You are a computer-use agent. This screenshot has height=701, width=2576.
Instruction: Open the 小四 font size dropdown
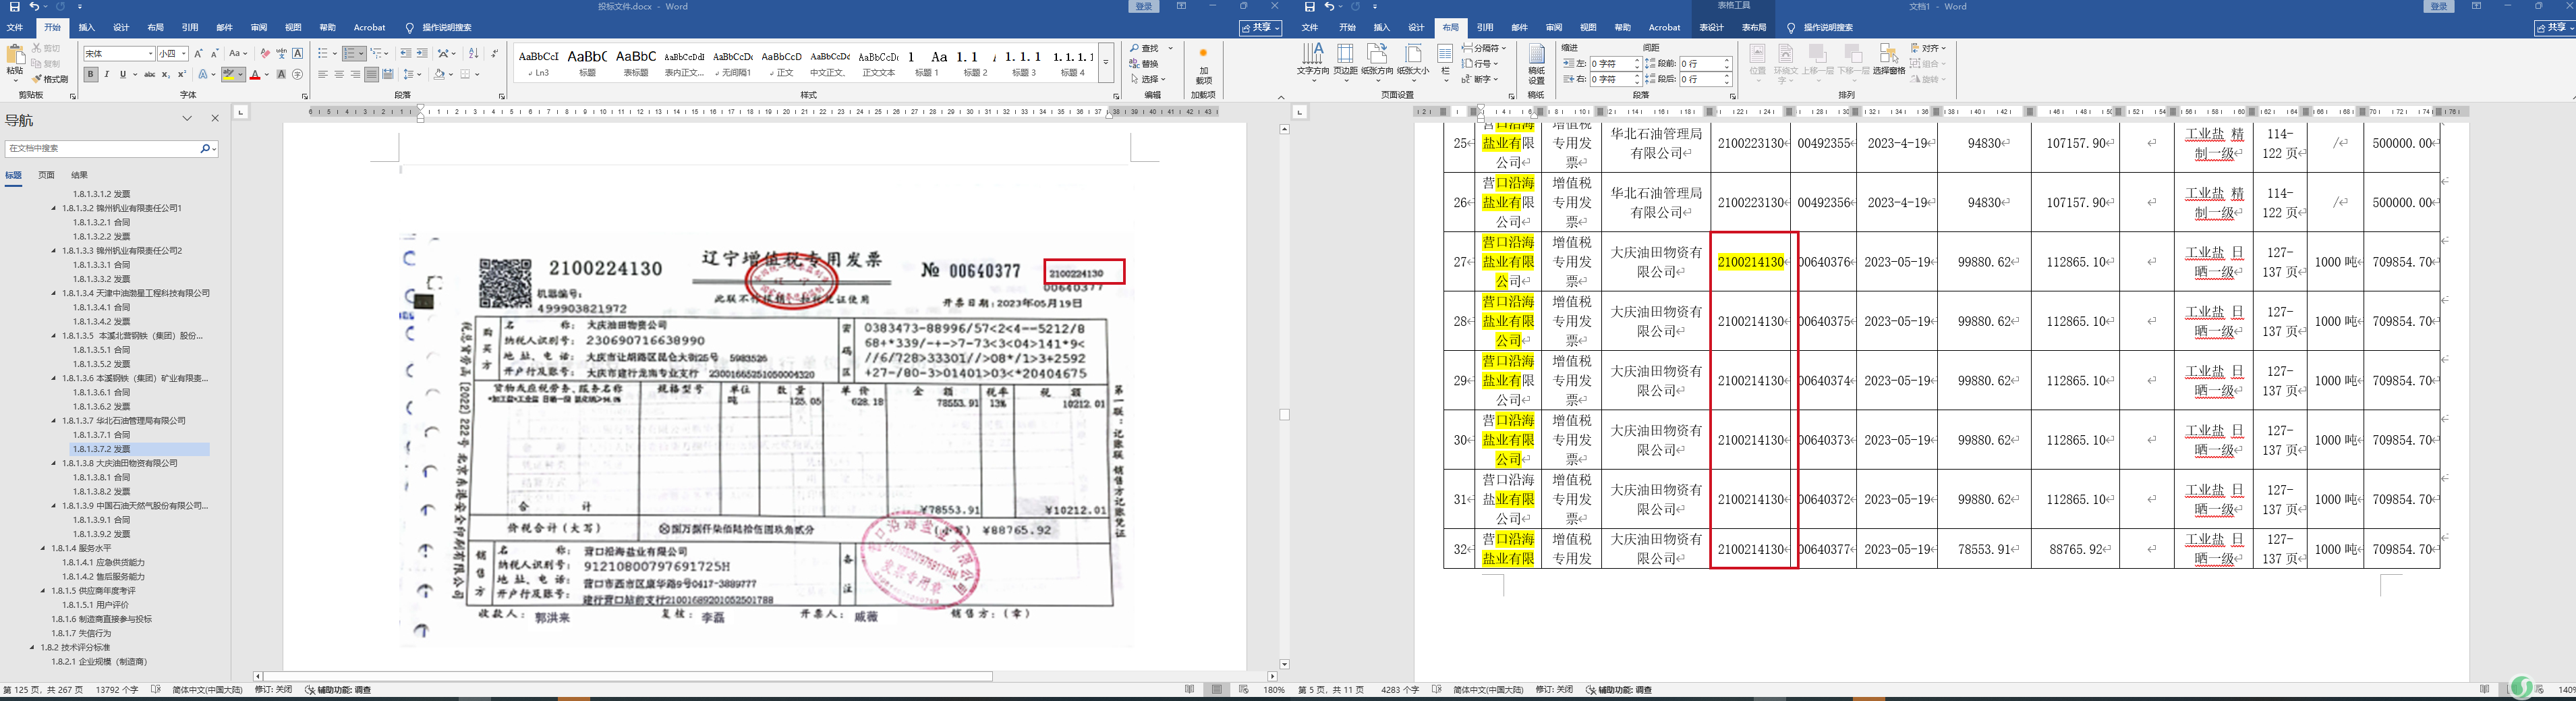click(184, 53)
